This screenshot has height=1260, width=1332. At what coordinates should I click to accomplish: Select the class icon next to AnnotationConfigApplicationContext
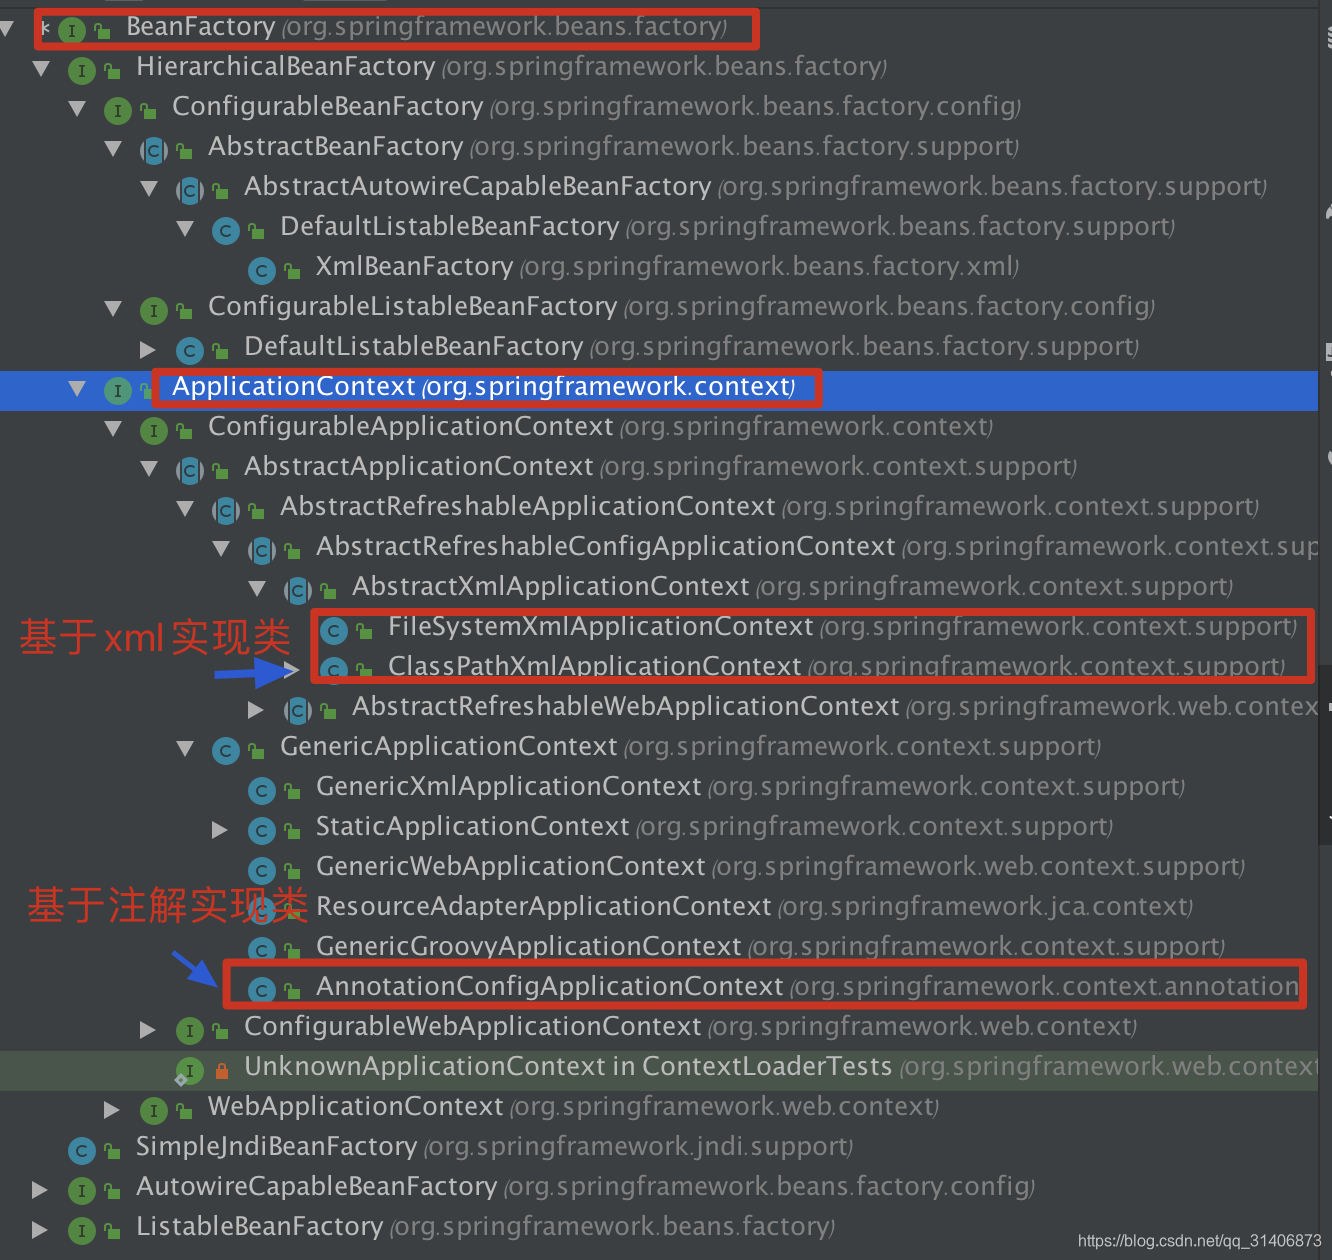click(261, 989)
